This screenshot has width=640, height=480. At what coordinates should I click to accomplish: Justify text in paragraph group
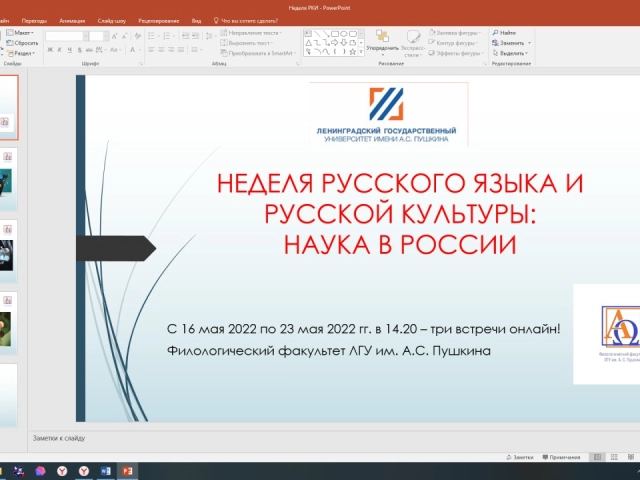pyautogui.click(x=181, y=50)
